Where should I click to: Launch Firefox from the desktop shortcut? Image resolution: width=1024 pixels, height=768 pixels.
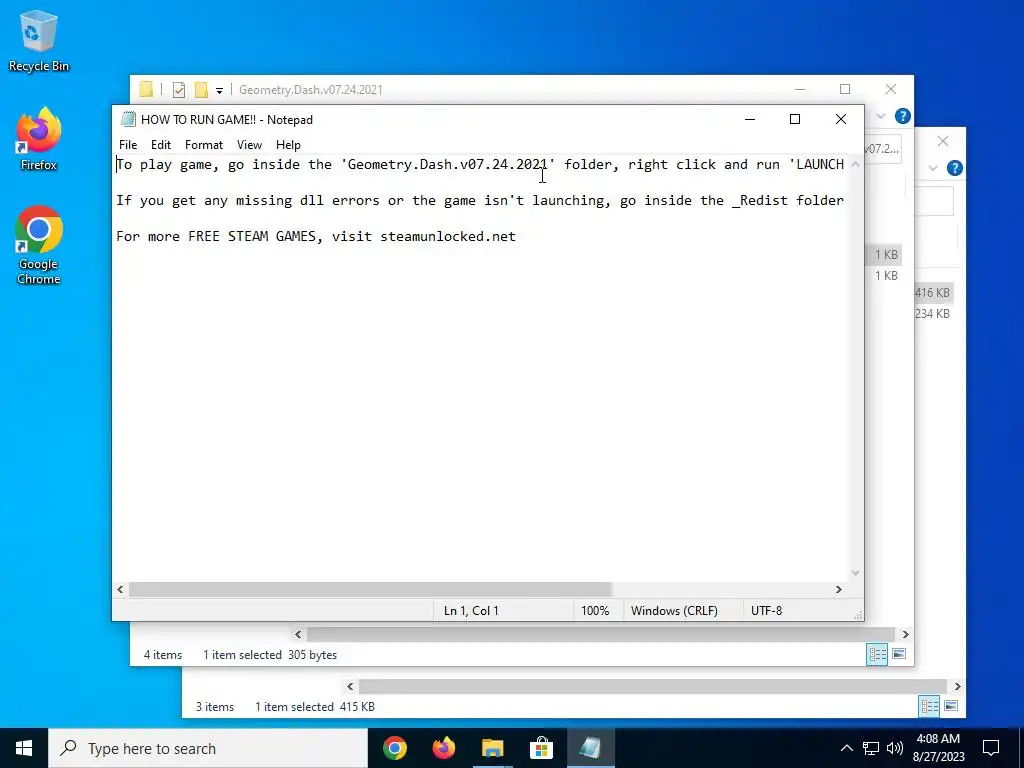[39, 139]
